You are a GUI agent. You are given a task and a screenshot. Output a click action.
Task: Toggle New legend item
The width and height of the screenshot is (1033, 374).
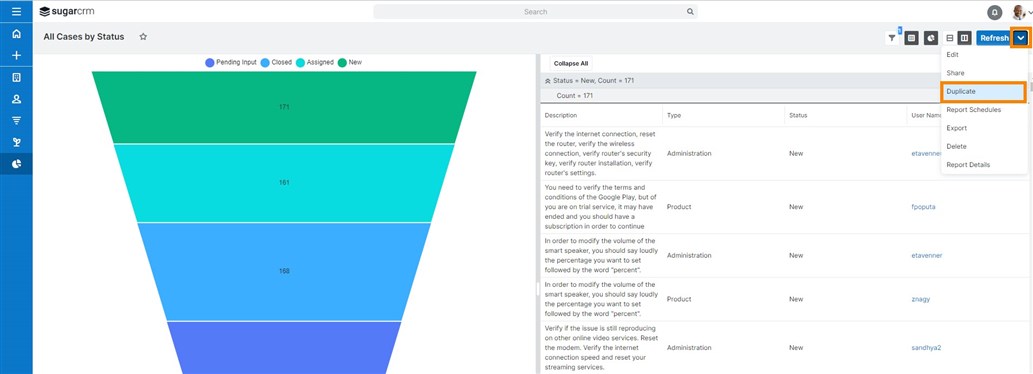coord(350,63)
